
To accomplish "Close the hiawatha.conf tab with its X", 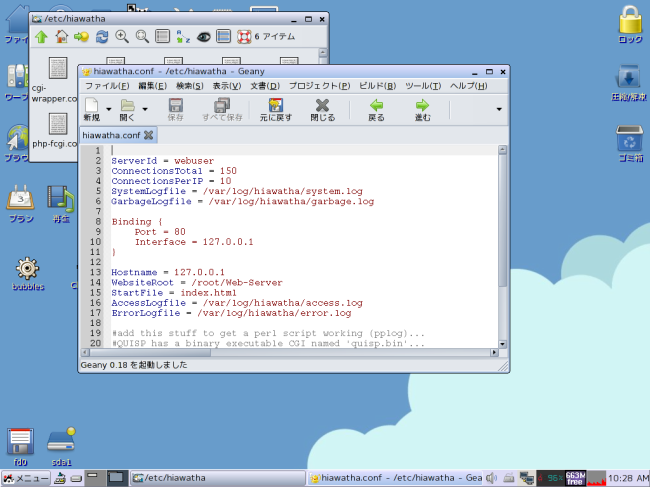I will pyautogui.click(x=148, y=135).
